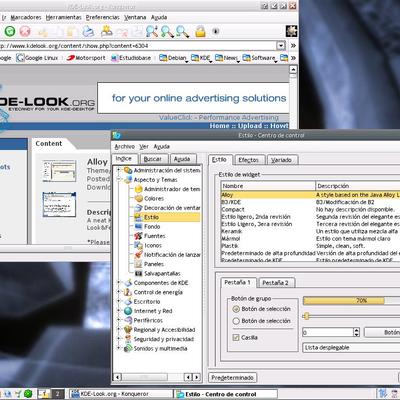Open the Motorsport bookmark

pos(86,58)
